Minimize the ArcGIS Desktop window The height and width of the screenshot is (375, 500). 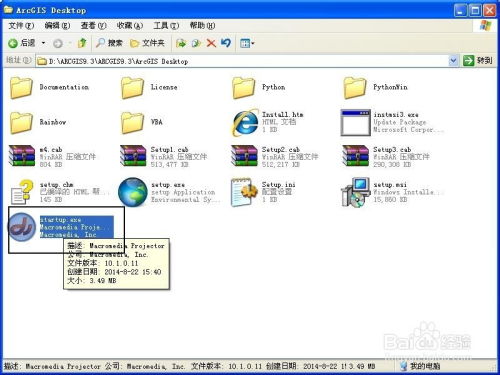460,11
